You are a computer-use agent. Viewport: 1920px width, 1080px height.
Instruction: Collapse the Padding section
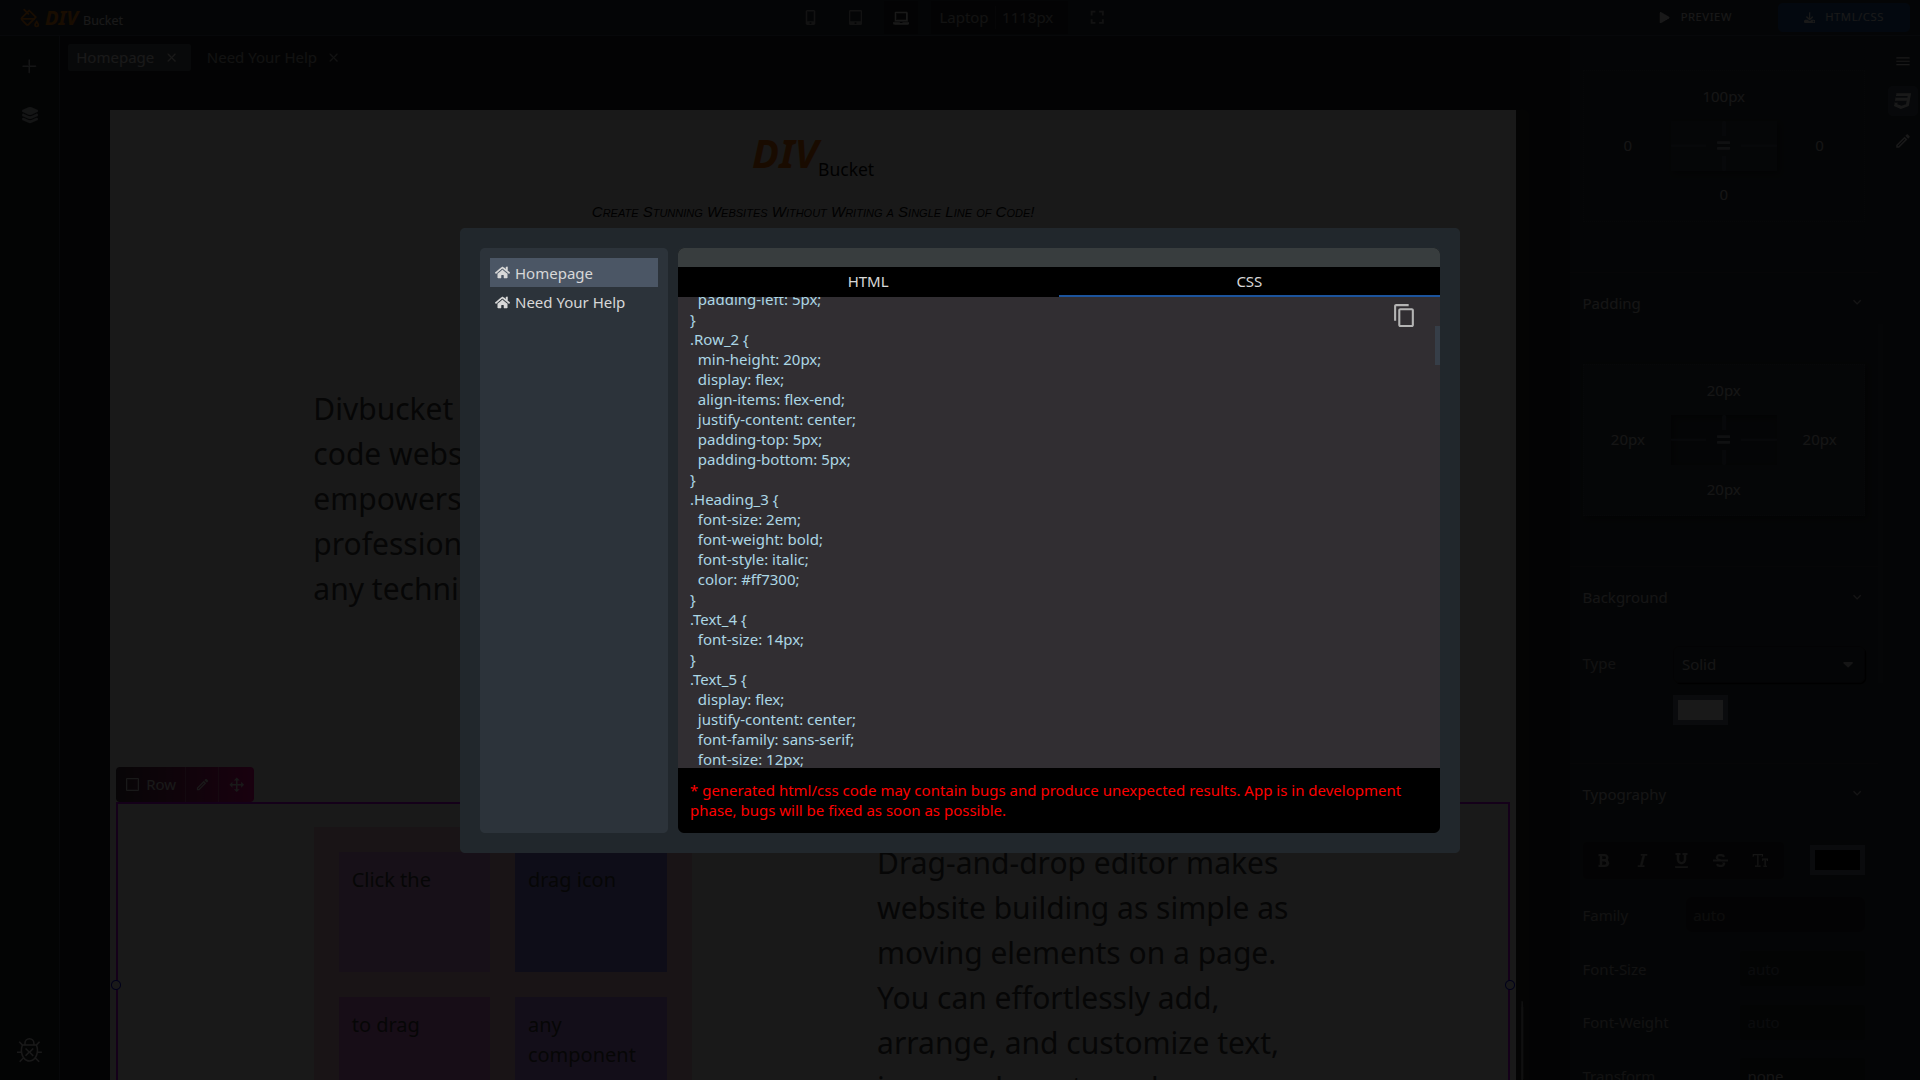pyautogui.click(x=1857, y=303)
